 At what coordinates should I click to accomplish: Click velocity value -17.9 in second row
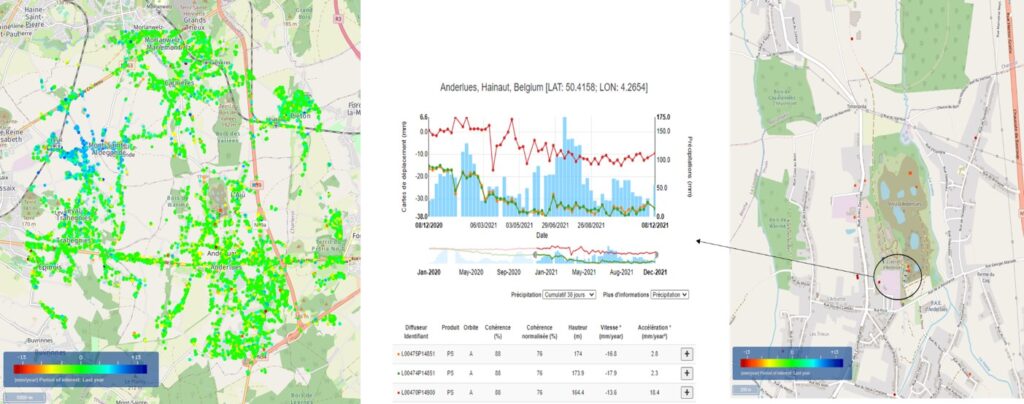(611, 373)
